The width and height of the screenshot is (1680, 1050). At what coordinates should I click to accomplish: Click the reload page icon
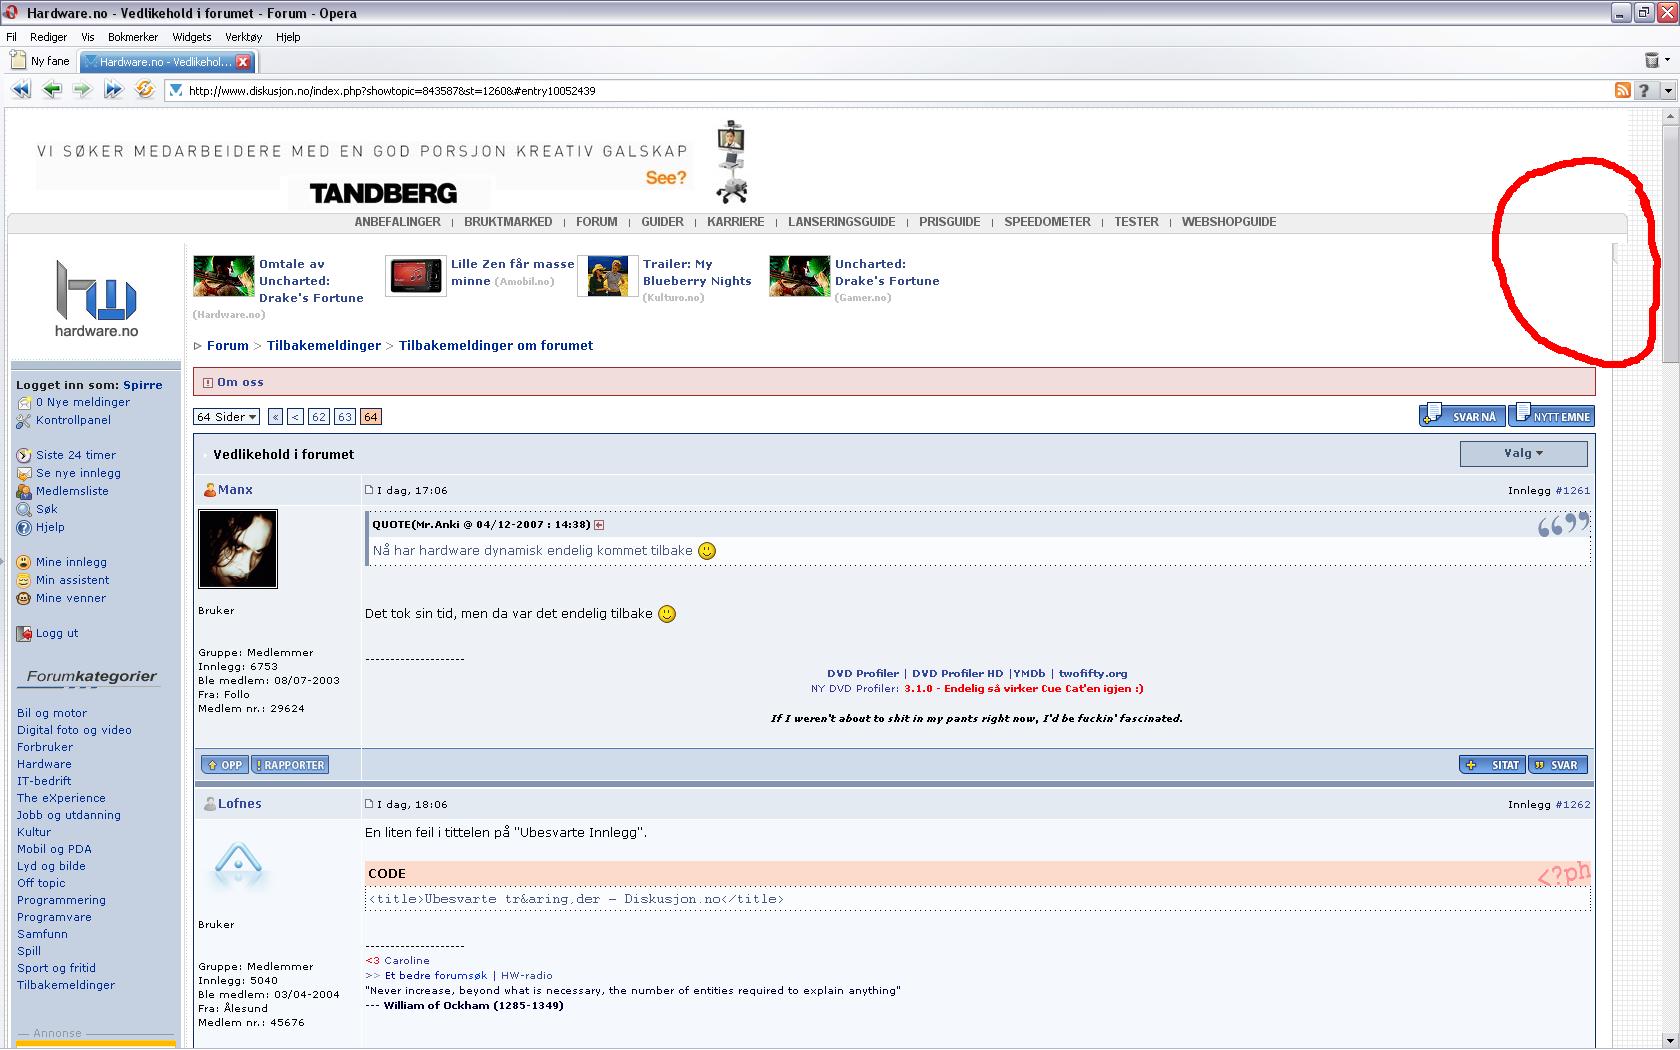145,90
